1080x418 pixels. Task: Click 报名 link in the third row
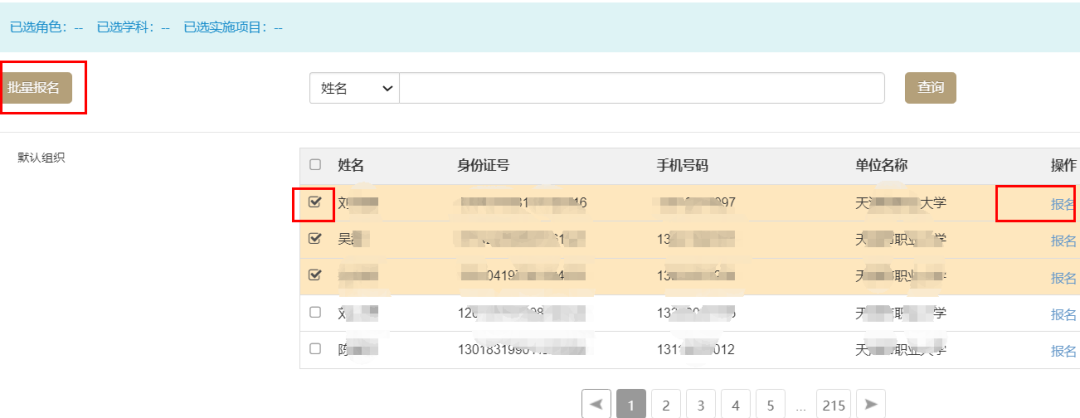[x=1063, y=277]
